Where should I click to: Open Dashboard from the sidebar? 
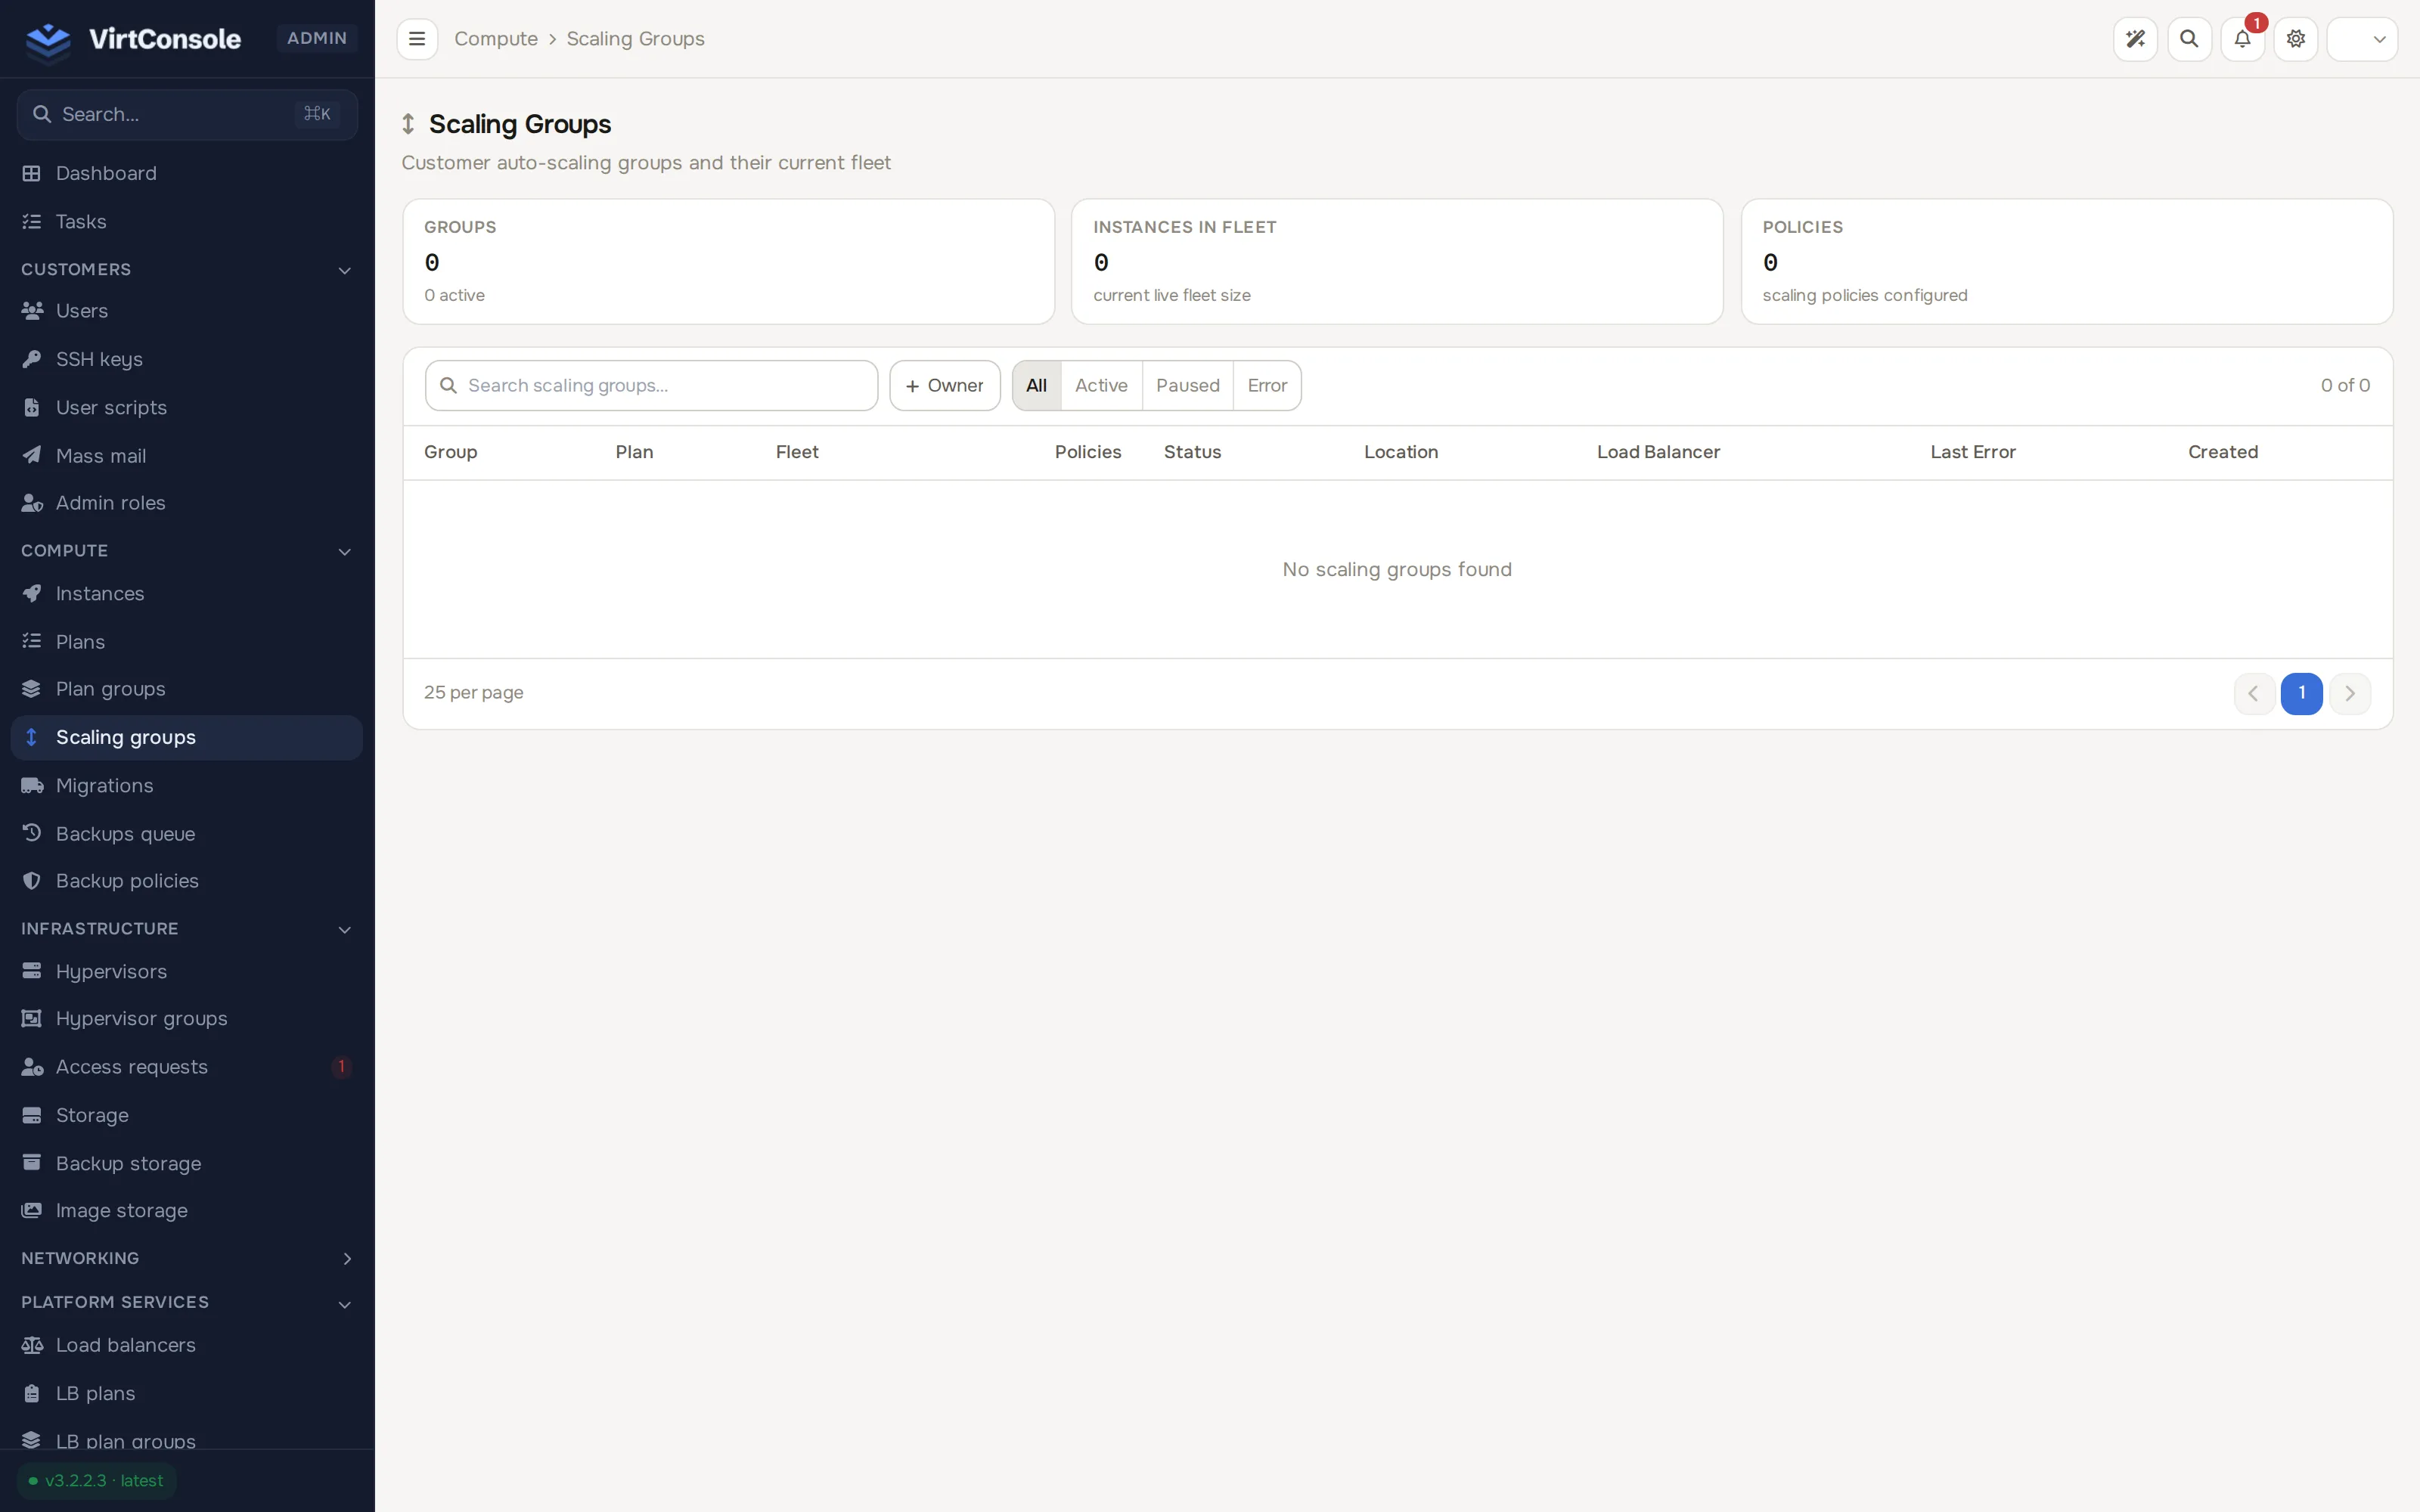(187, 173)
